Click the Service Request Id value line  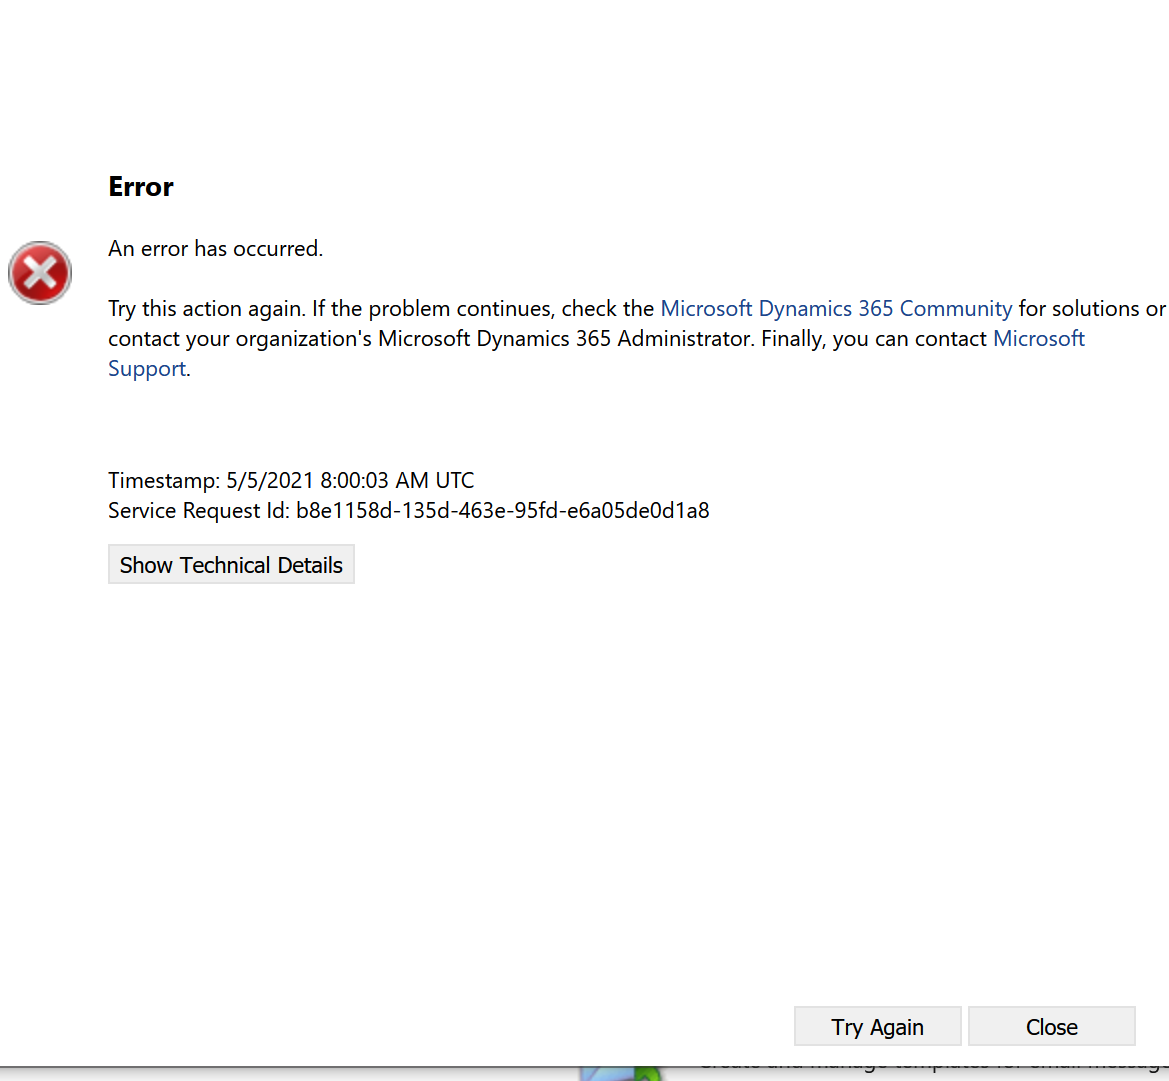(409, 511)
